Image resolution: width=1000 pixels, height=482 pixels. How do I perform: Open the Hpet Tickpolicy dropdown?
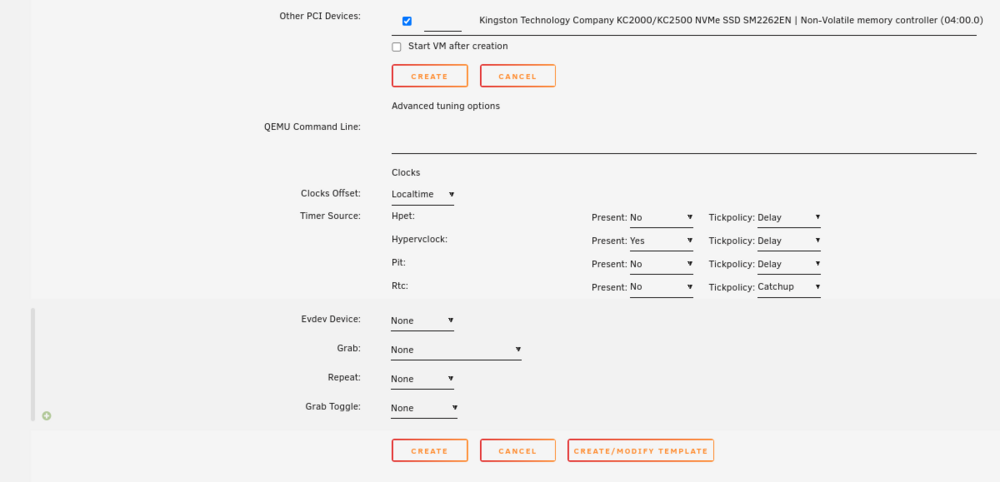[x=789, y=217]
